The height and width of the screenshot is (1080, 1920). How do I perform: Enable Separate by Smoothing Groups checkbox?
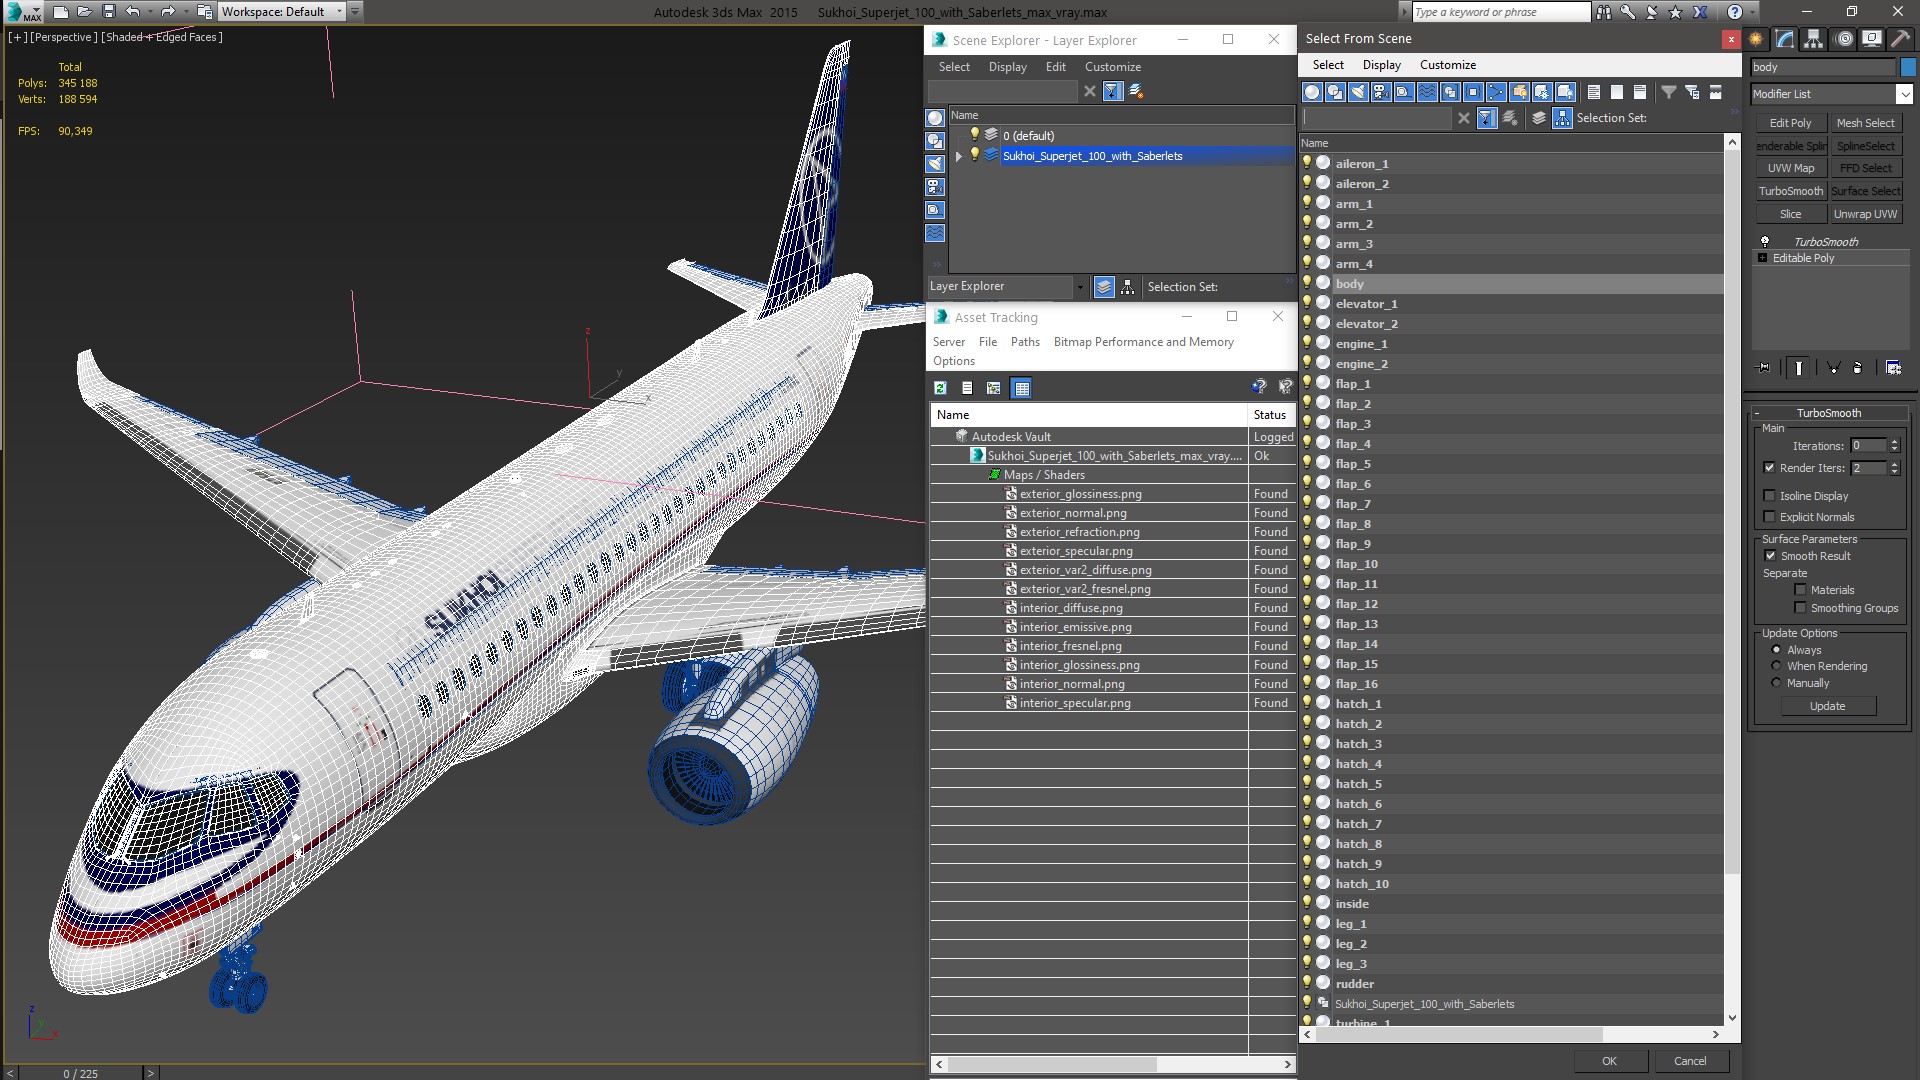(x=1800, y=608)
